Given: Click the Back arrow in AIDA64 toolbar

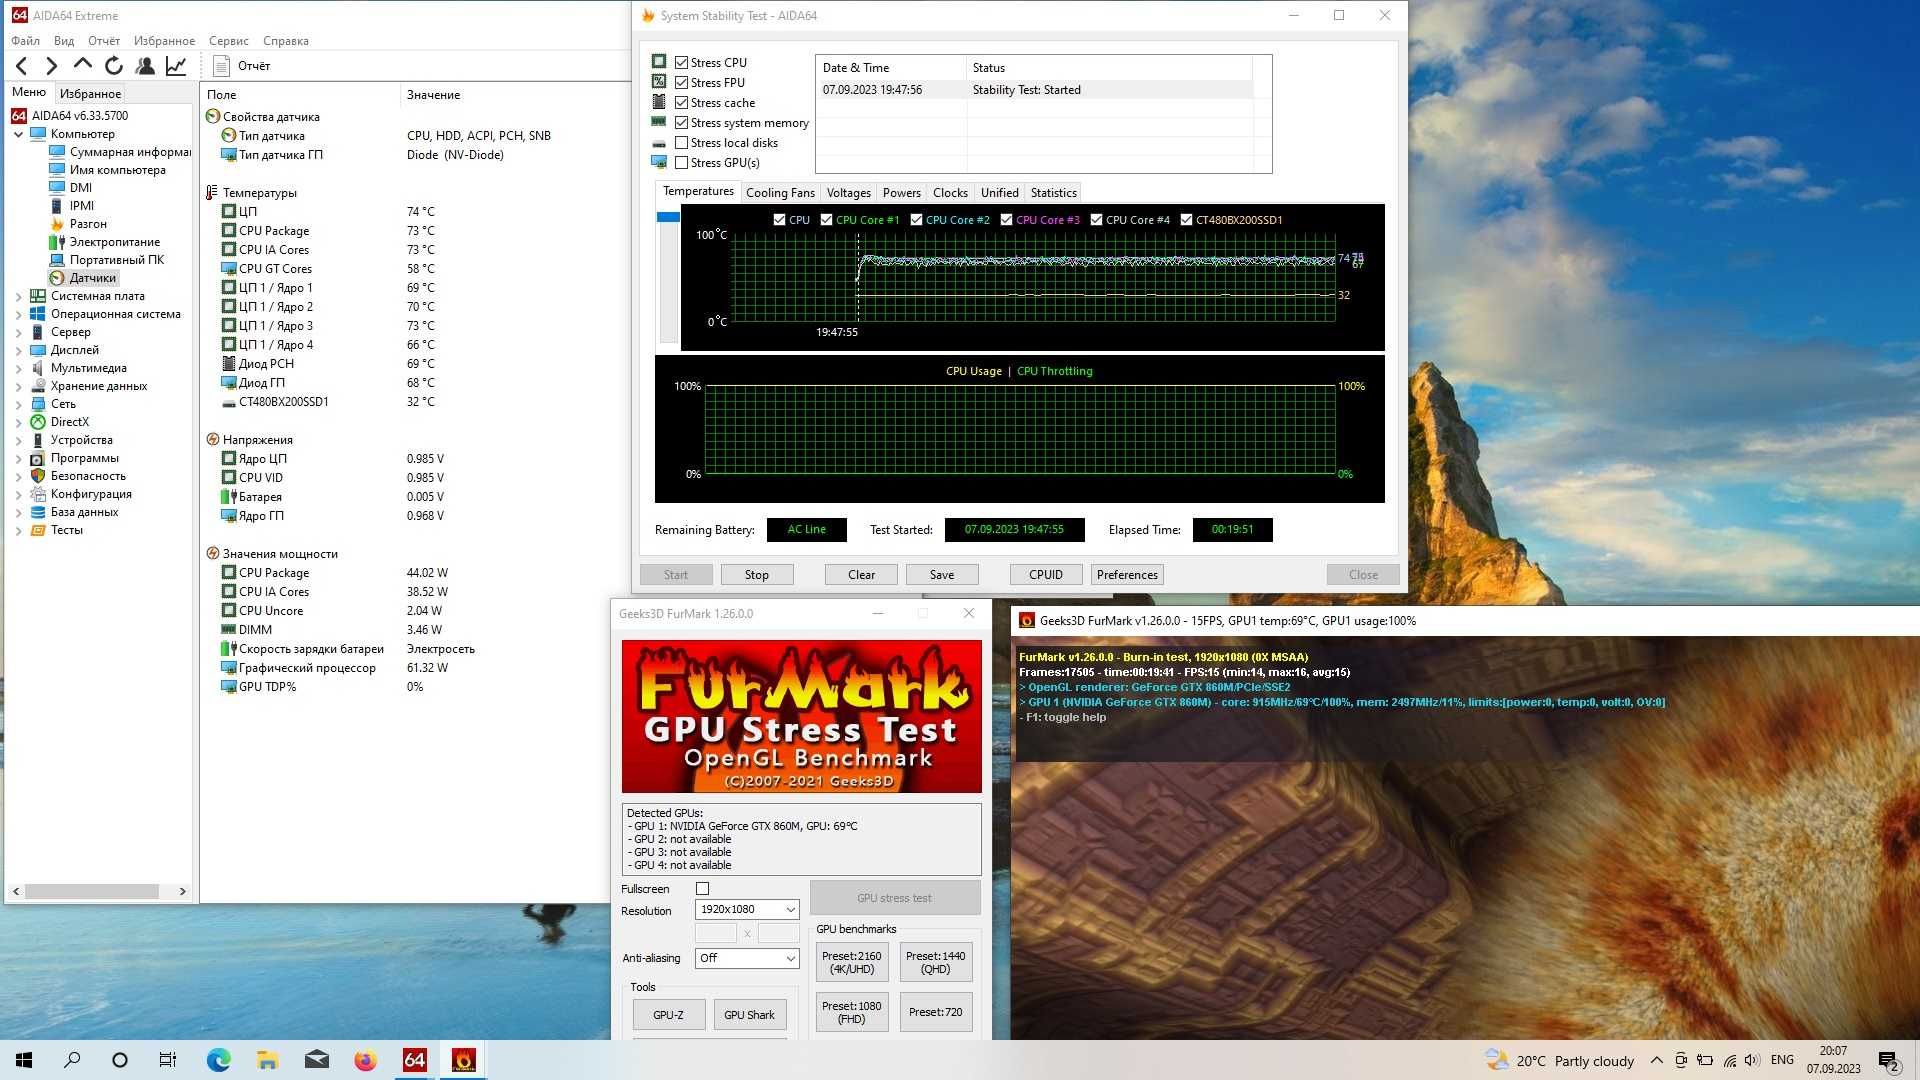Looking at the screenshot, I should click(x=21, y=66).
